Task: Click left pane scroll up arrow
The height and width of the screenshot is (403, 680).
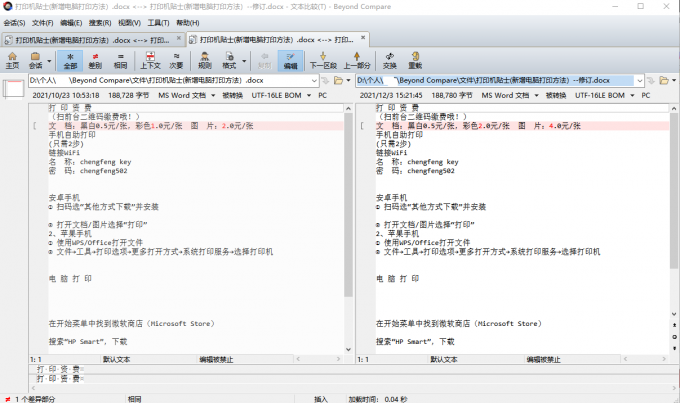Action: click(x=348, y=108)
